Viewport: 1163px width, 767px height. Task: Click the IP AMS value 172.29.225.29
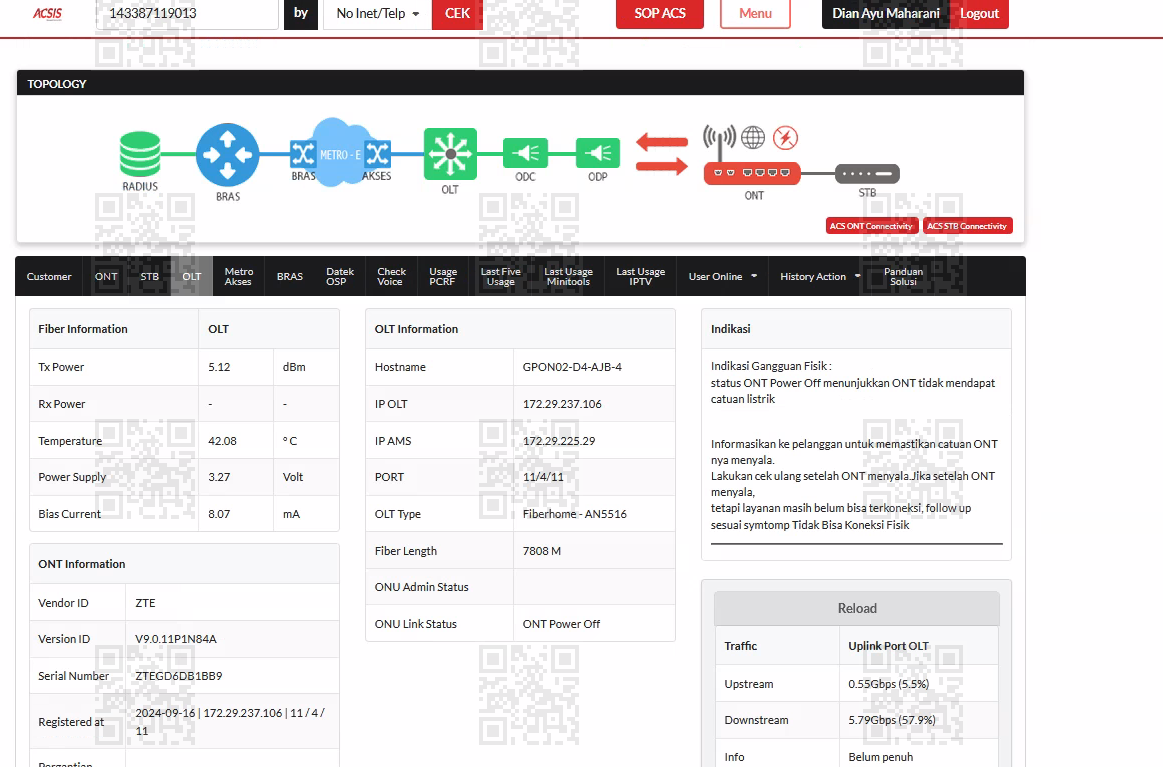point(559,441)
